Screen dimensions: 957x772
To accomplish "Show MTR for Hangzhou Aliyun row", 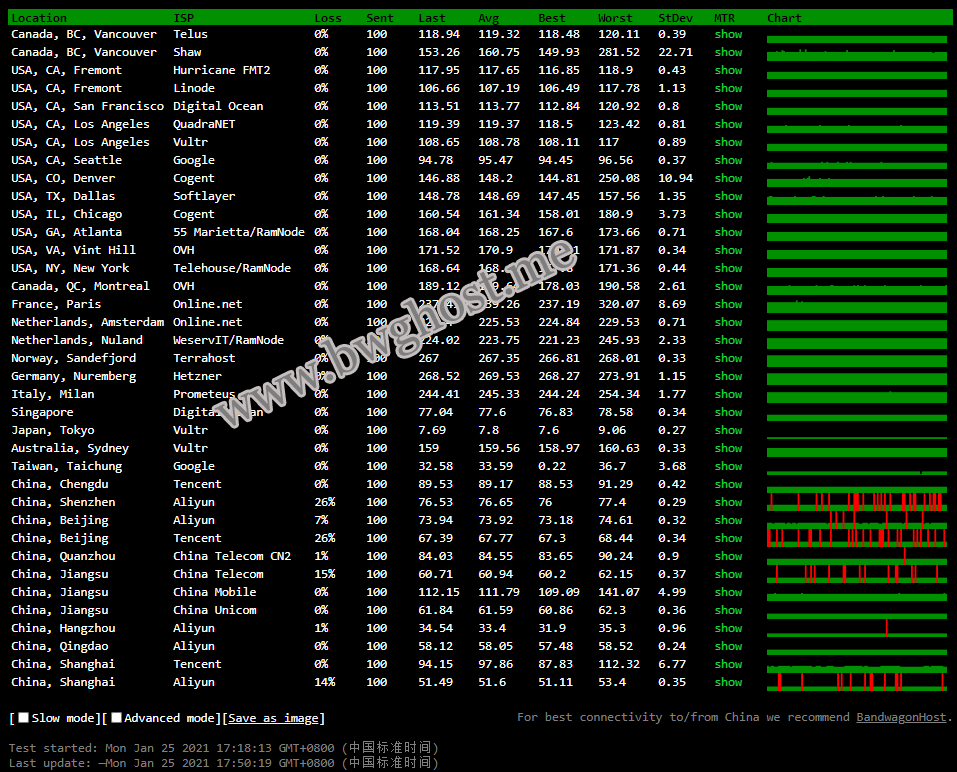I will (729, 629).
